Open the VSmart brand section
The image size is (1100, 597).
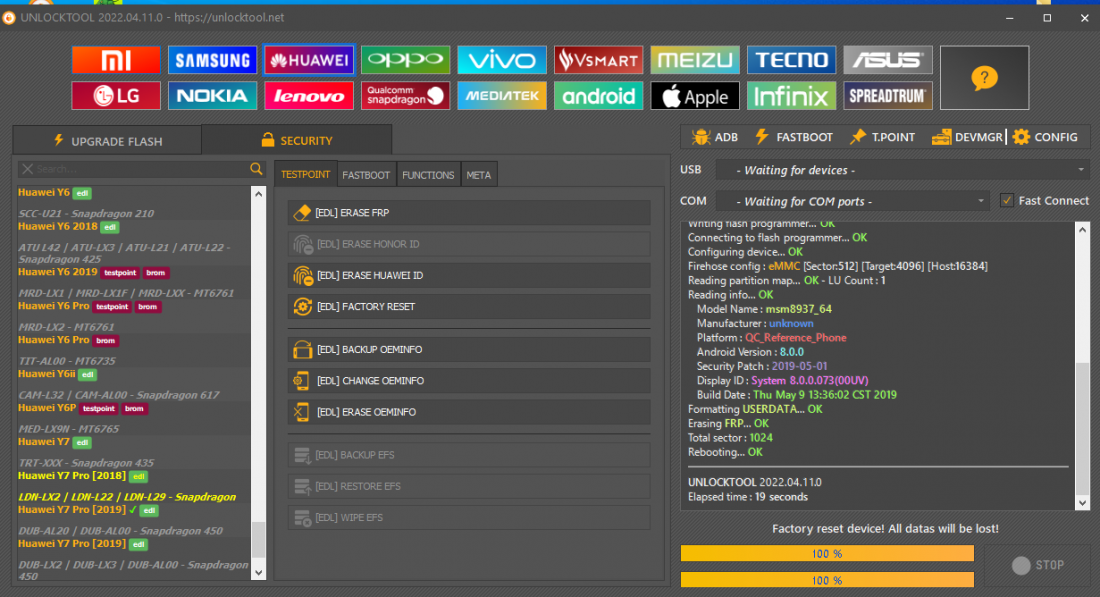(x=598, y=60)
